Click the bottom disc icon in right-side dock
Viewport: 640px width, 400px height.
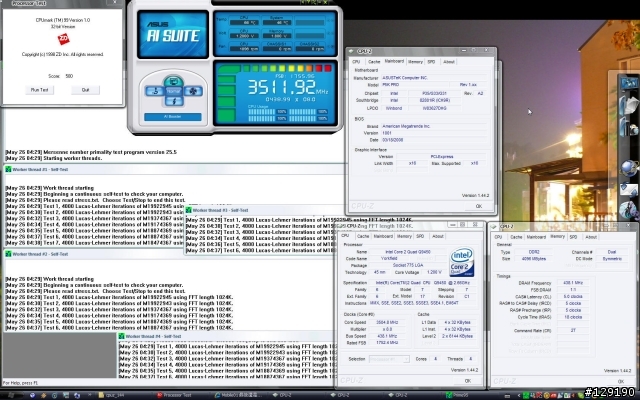[x=629, y=210]
